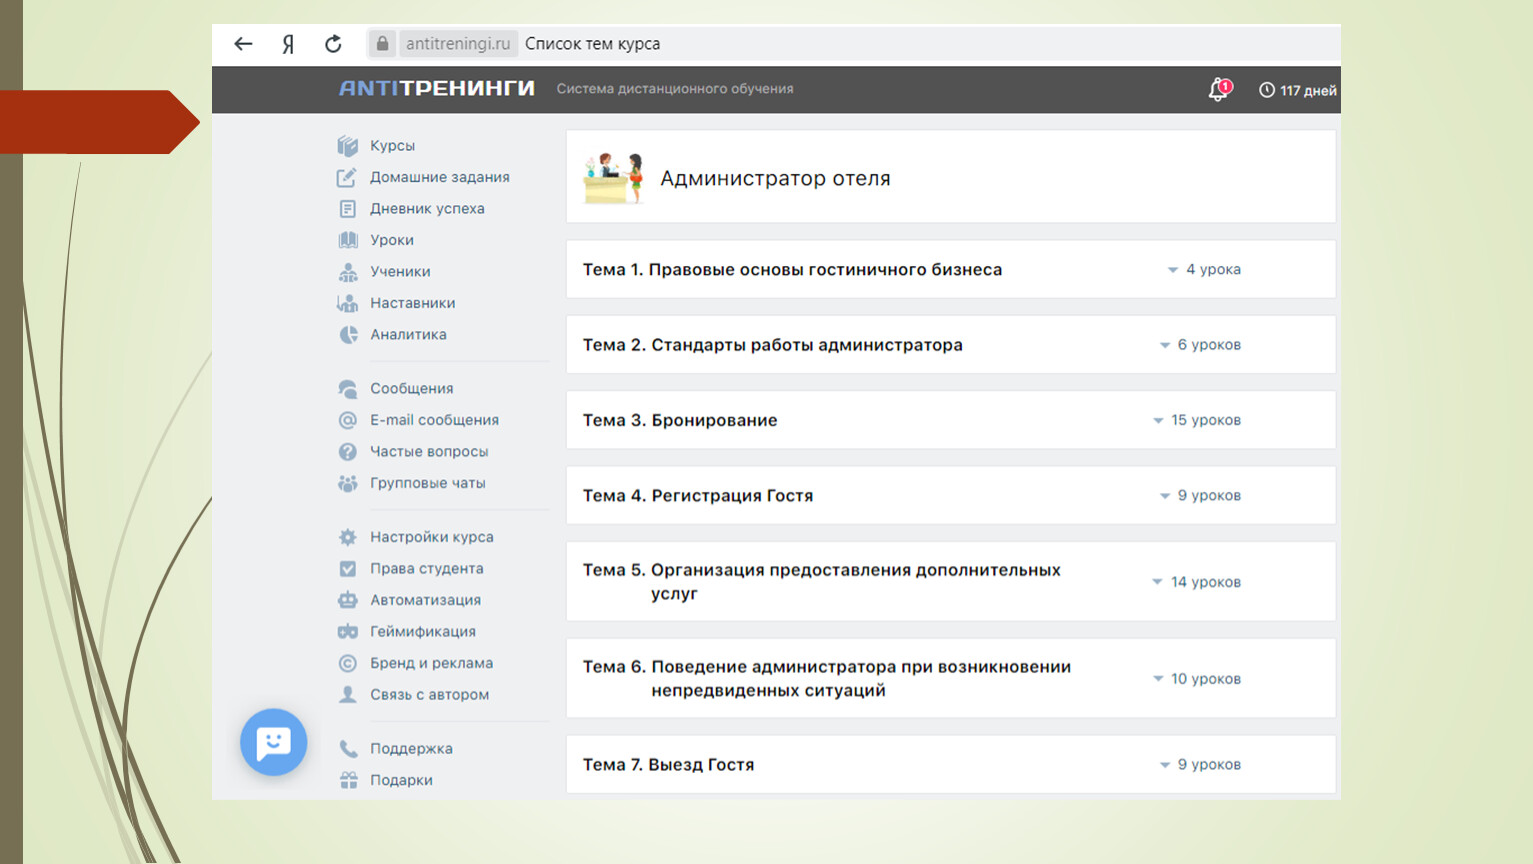
Task: Click the antitreningi.ru address bar
Action: click(458, 44)
